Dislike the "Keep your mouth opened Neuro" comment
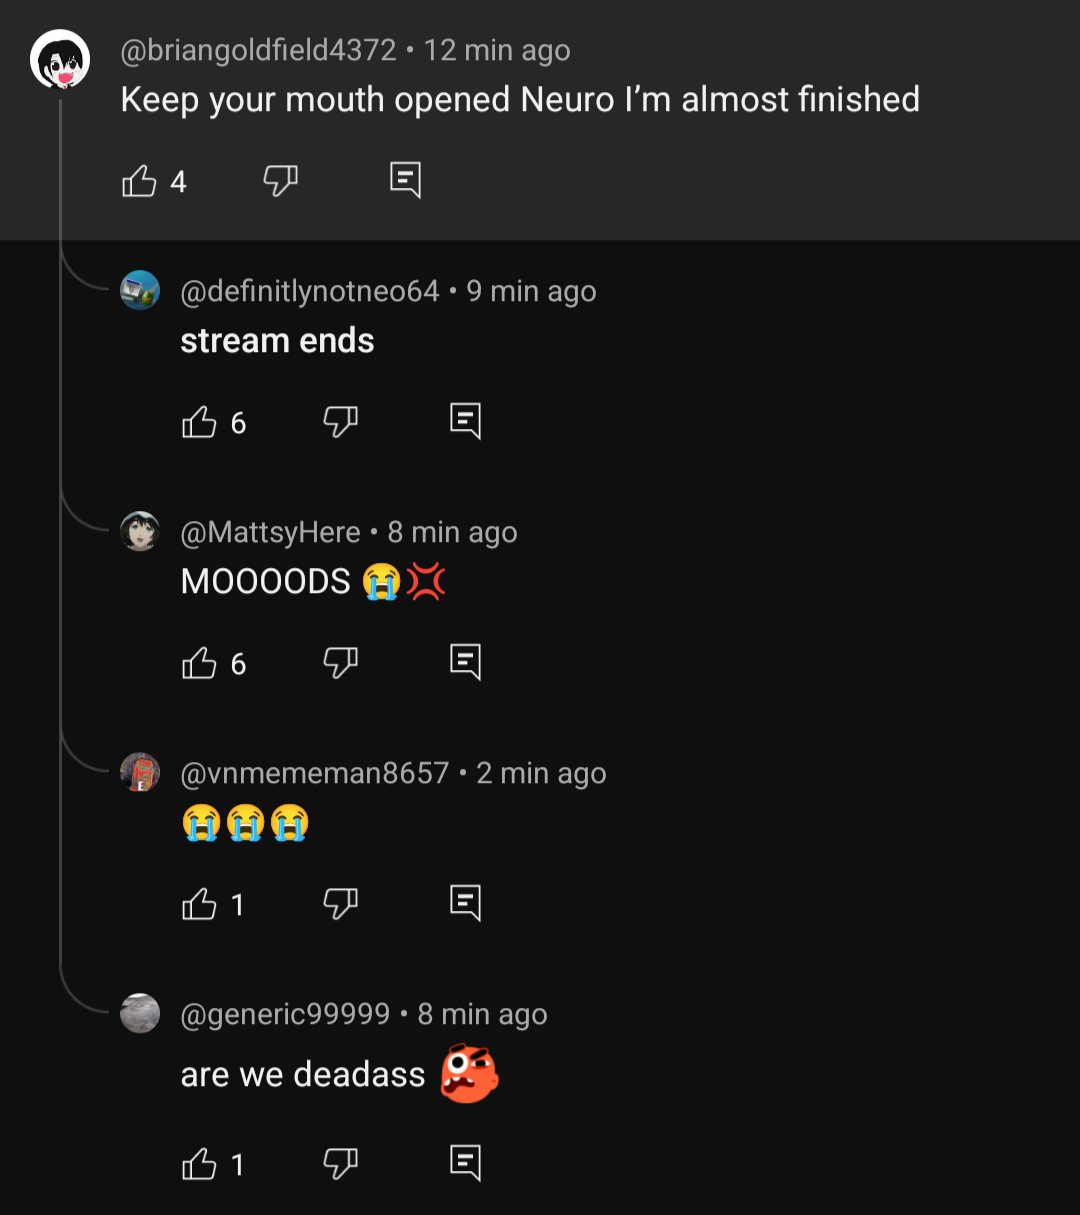The image size is (1080, 1215). 280,181
